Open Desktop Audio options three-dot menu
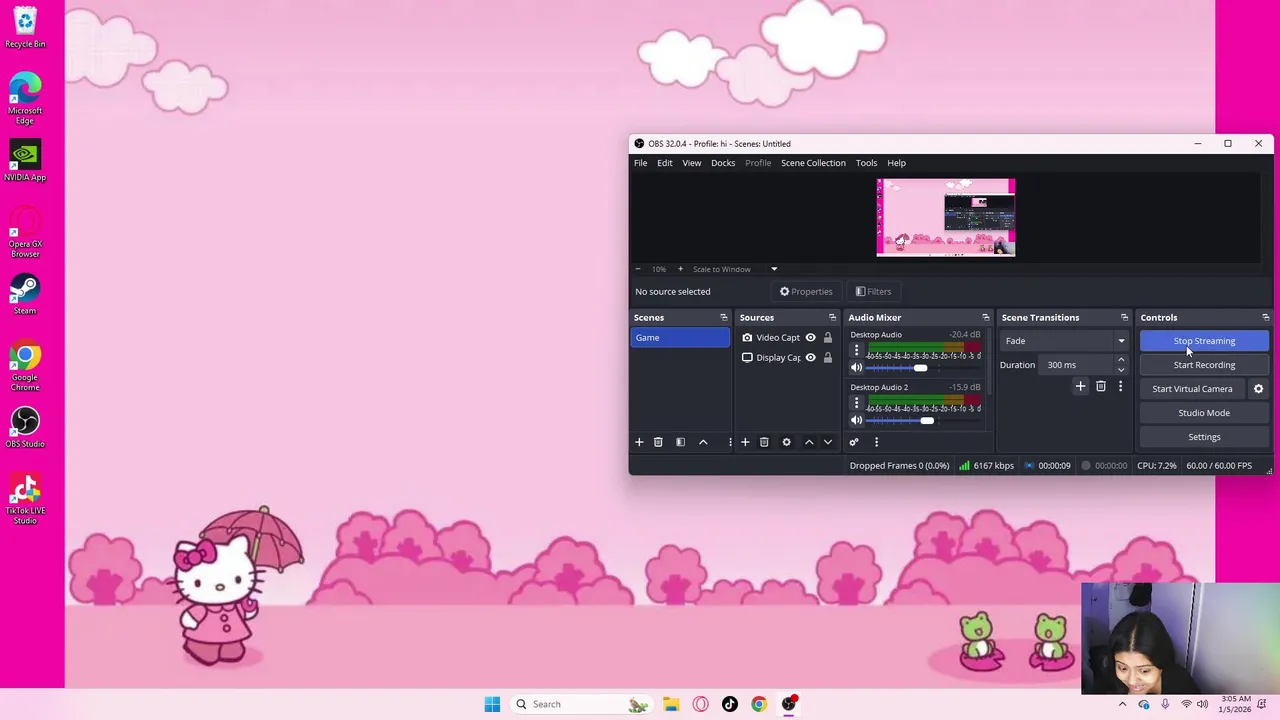The image size is (1280, 720). pos(856,350)
